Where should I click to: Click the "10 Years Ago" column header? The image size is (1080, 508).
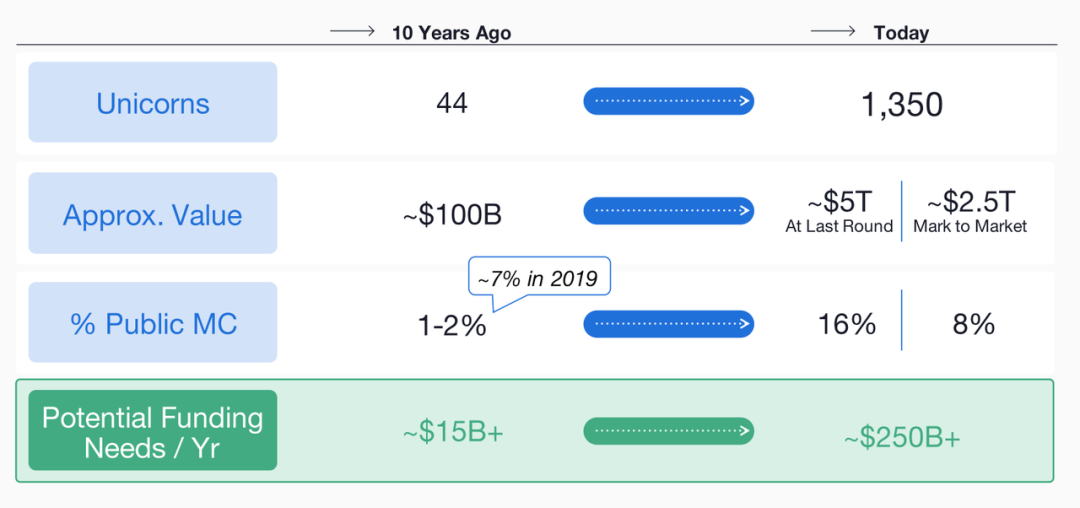451,33
